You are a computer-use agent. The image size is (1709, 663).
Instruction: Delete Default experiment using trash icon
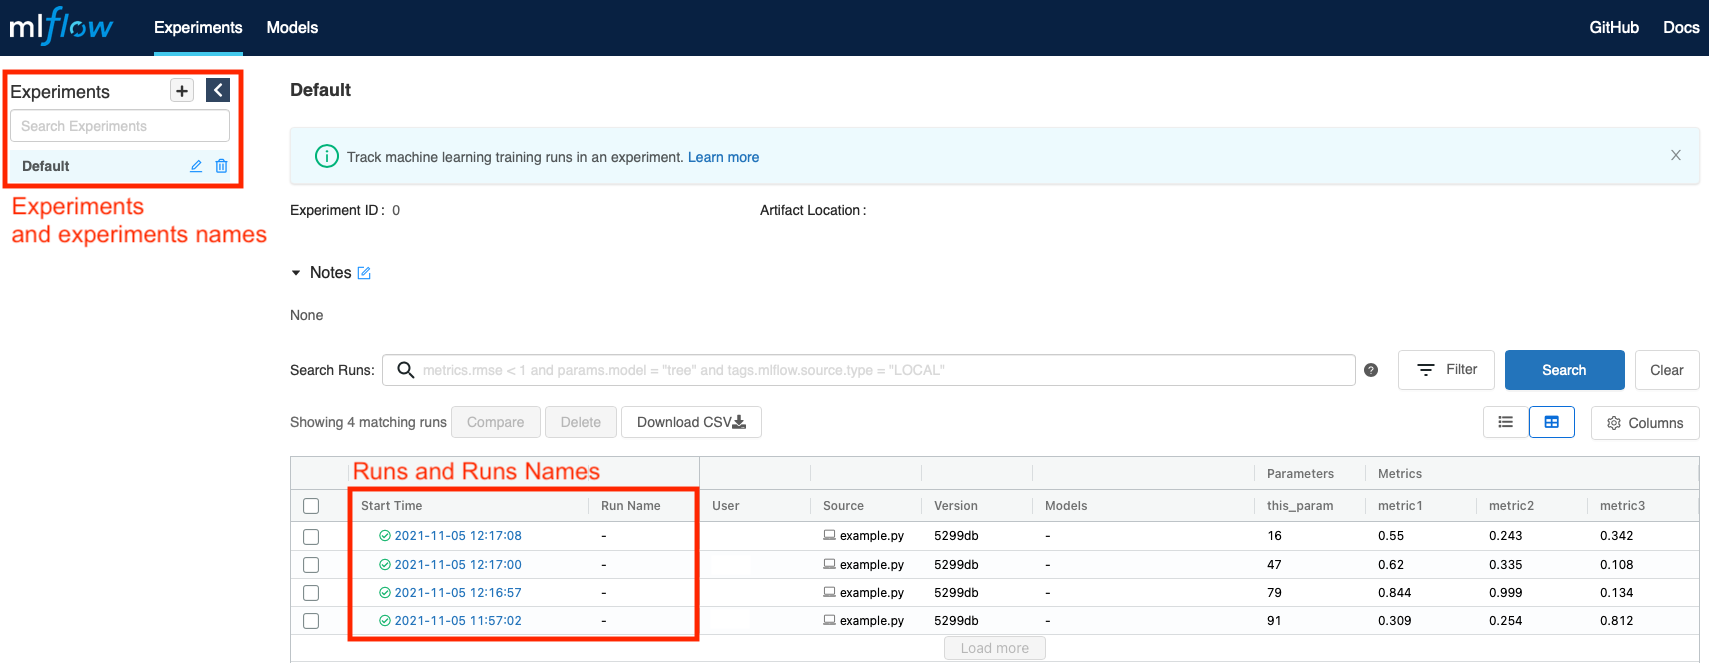[x=221, y=166]
